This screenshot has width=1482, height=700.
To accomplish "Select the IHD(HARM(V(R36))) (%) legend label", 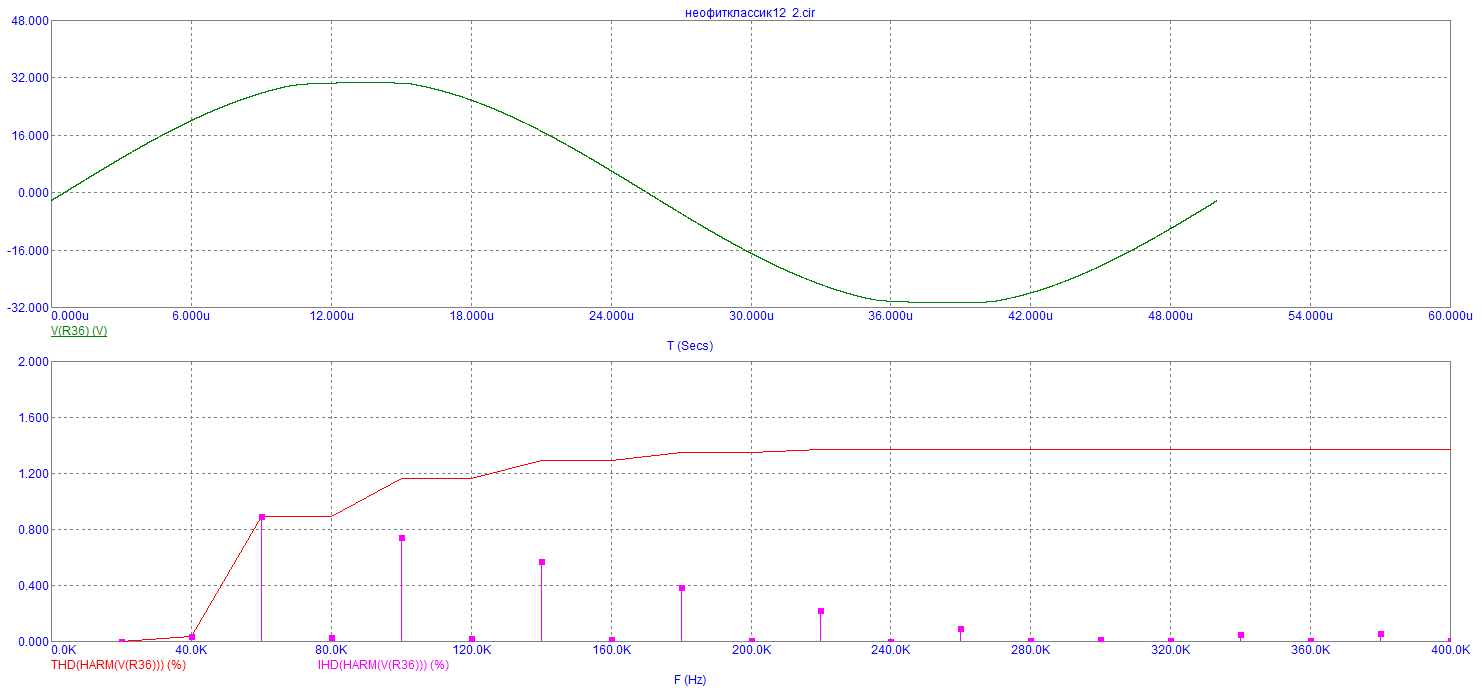I will click(x=383, y=665).
